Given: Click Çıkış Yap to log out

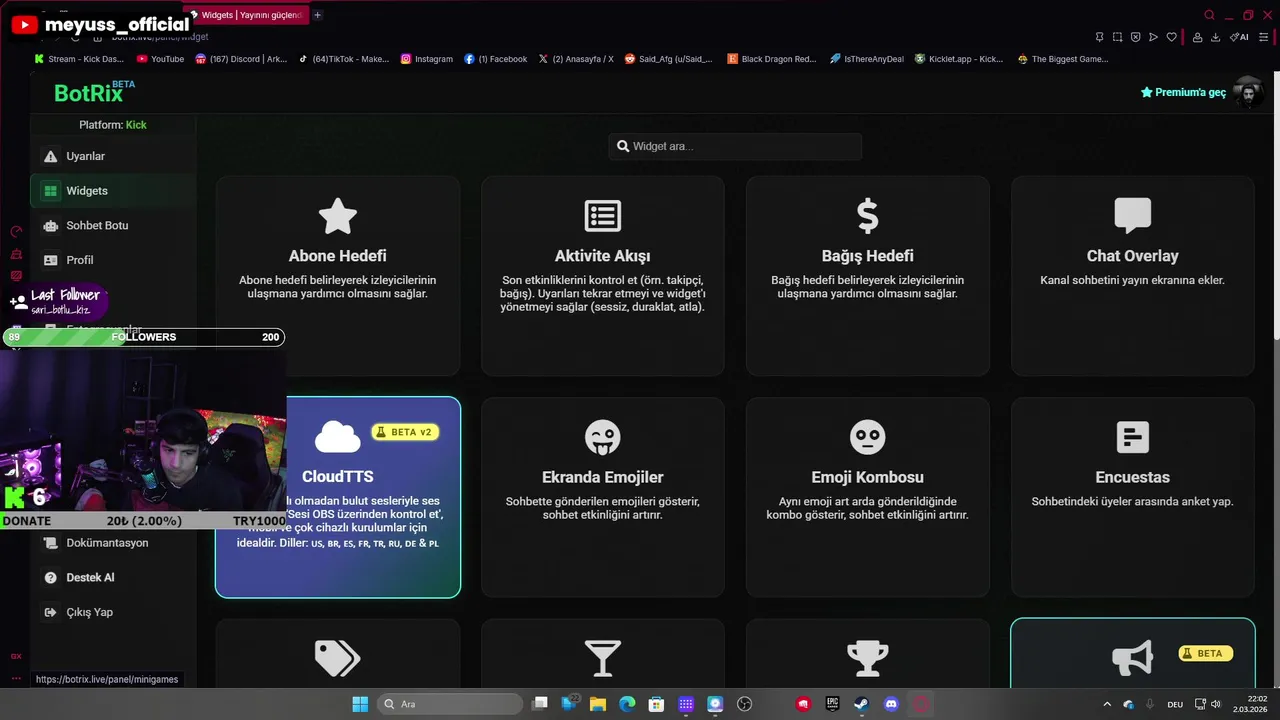Looking at the screenshot, I should pos(113,612).
